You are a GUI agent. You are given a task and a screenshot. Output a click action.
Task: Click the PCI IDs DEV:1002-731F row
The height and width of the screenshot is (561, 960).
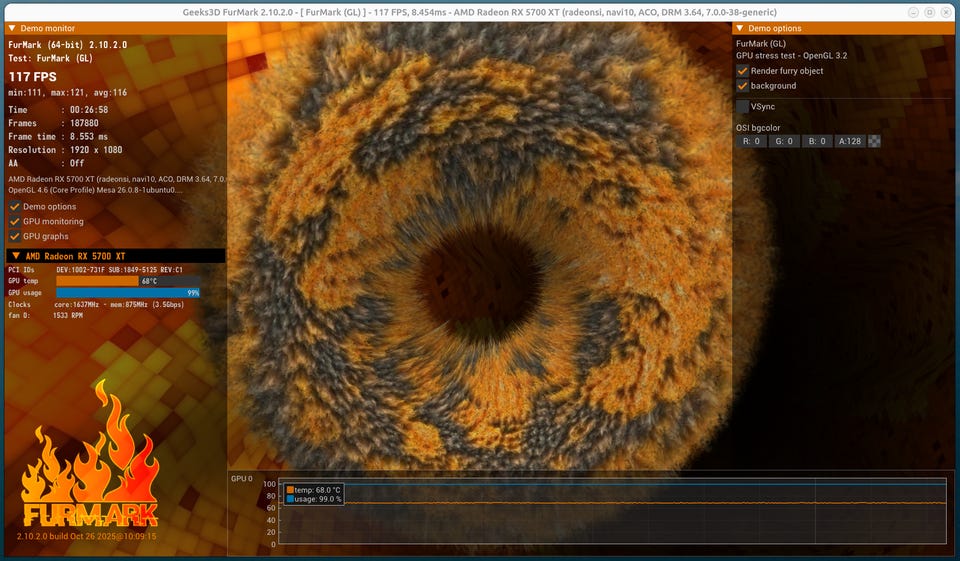click(x=96, y=269)
